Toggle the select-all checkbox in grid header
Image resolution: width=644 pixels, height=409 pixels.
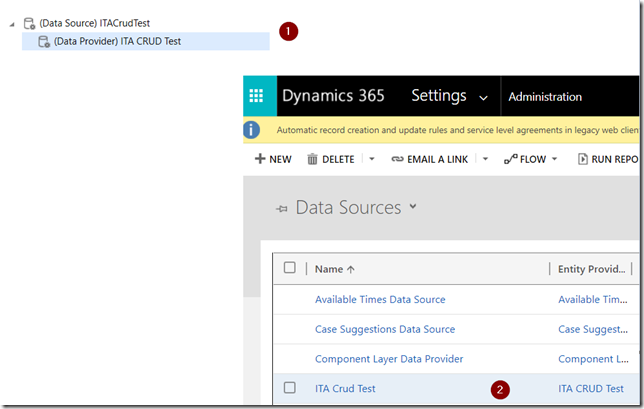(290, 268)
